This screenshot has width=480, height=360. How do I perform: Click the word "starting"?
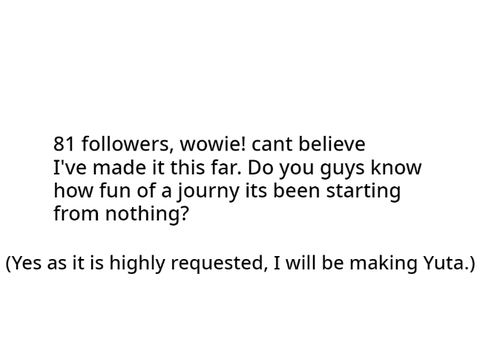coord(363,192)
